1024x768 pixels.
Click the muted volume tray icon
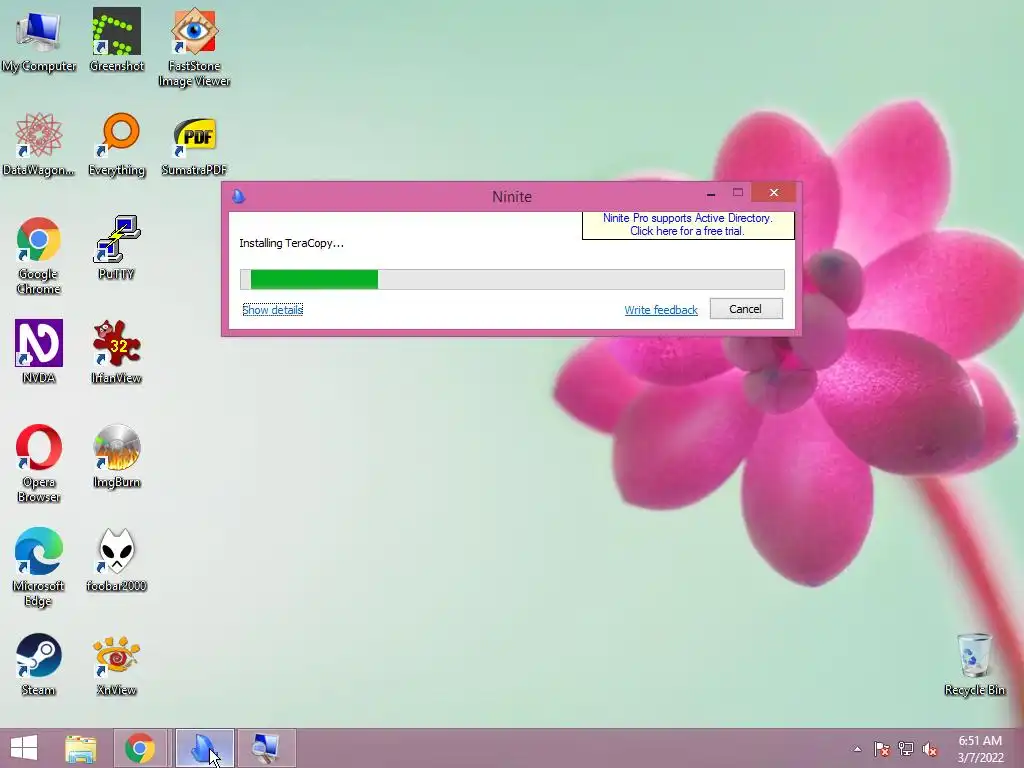tap(930, 749)
